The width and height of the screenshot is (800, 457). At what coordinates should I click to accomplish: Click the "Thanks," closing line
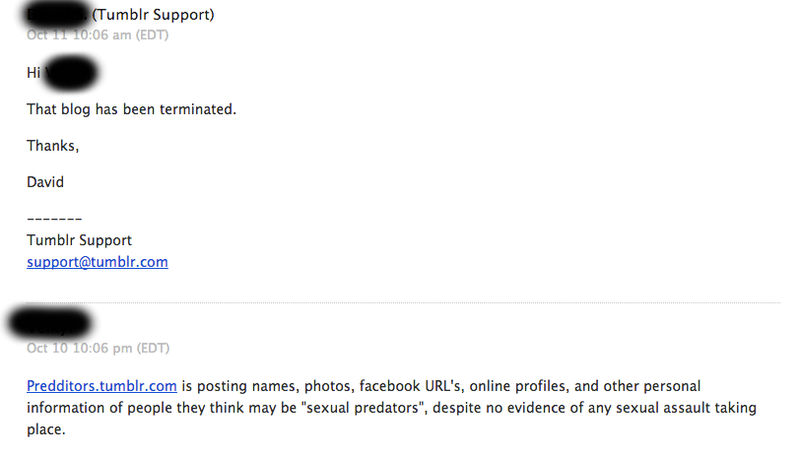point(53,146)
